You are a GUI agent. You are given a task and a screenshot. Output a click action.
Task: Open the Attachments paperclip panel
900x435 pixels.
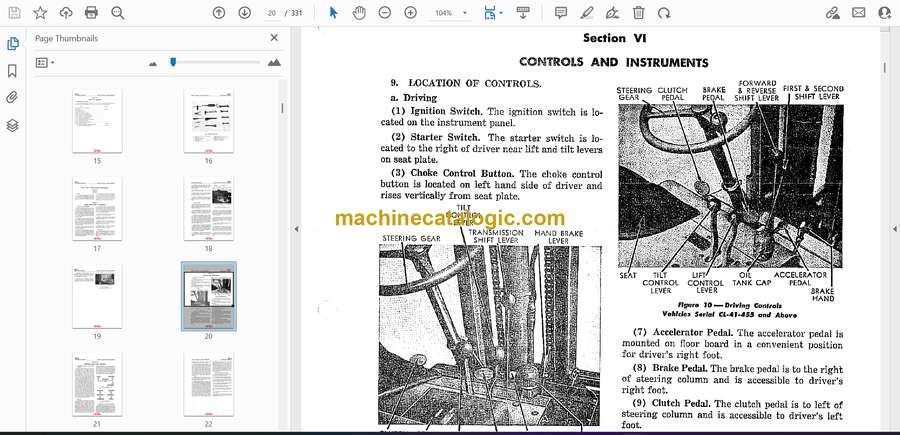[x=13, y=98]
